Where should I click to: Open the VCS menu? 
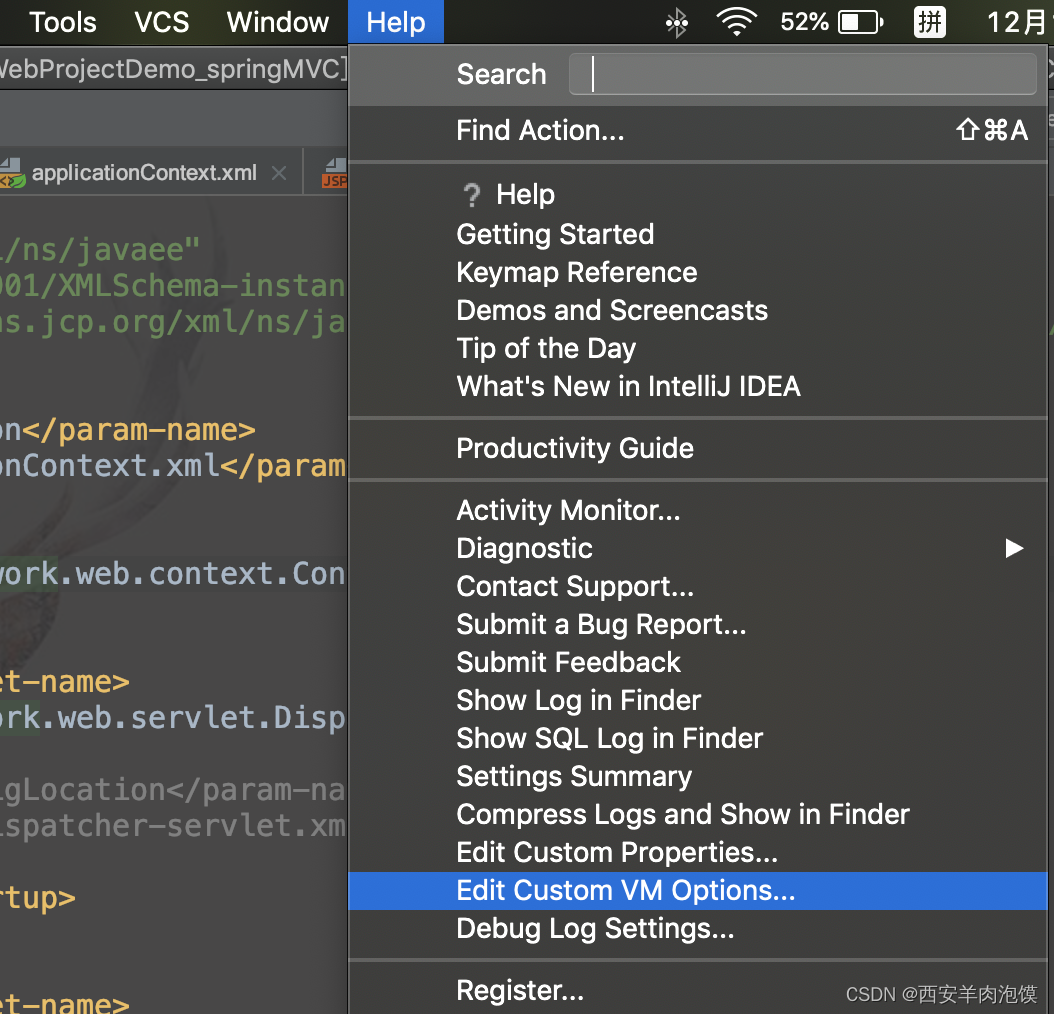coord(161,22)
